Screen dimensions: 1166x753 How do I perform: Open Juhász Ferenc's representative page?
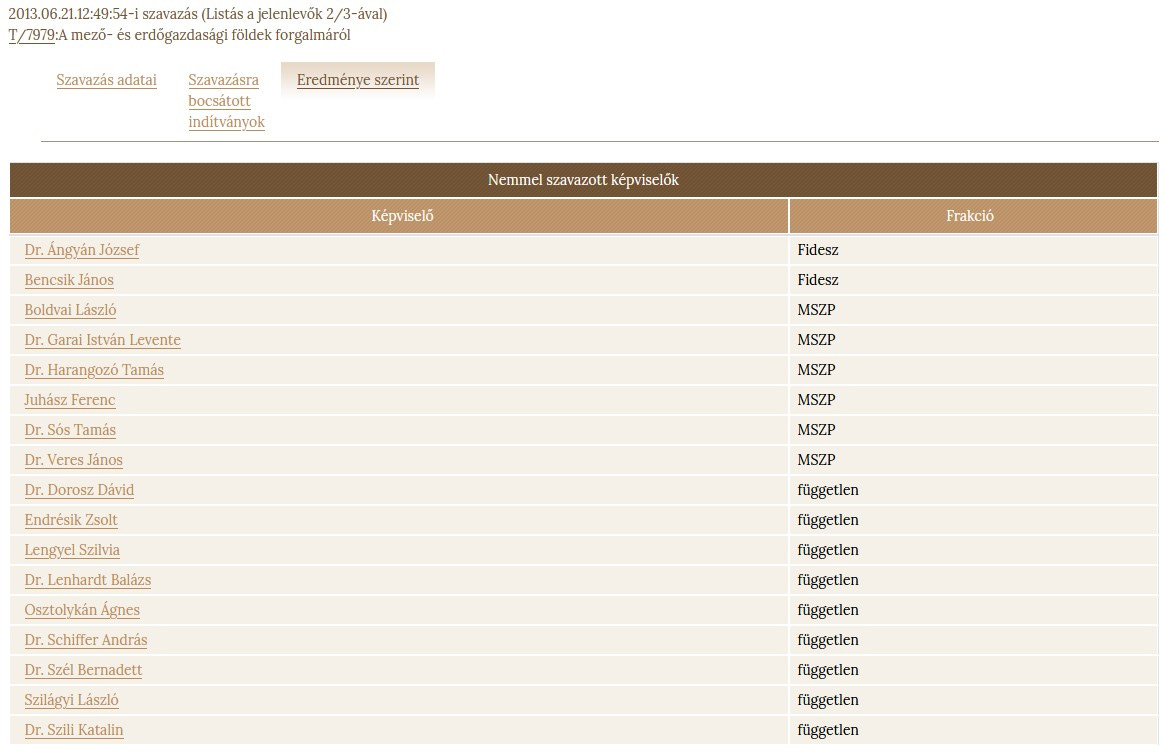coord(70,400)
